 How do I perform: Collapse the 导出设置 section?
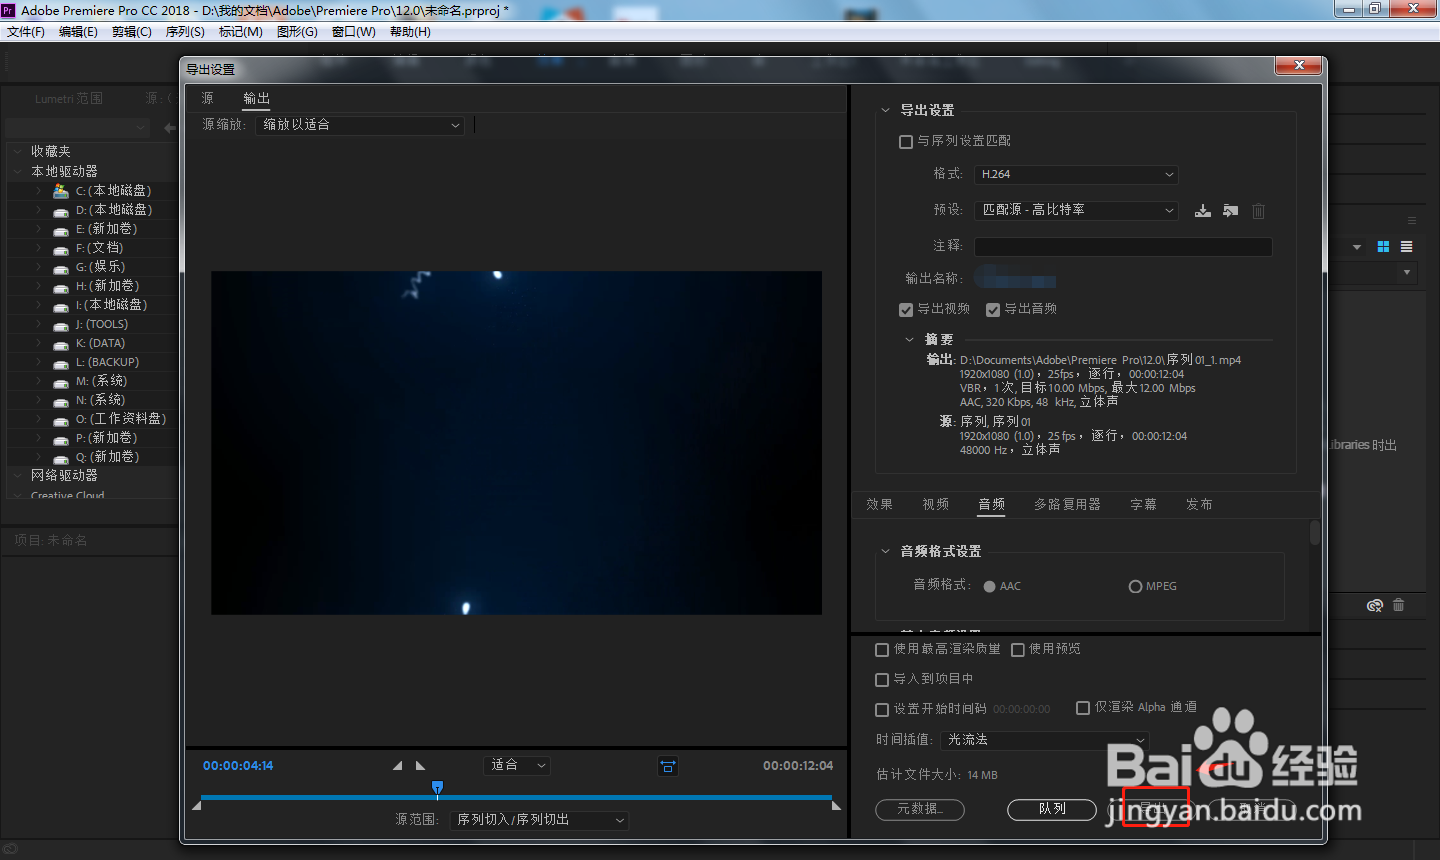(885, 111)
